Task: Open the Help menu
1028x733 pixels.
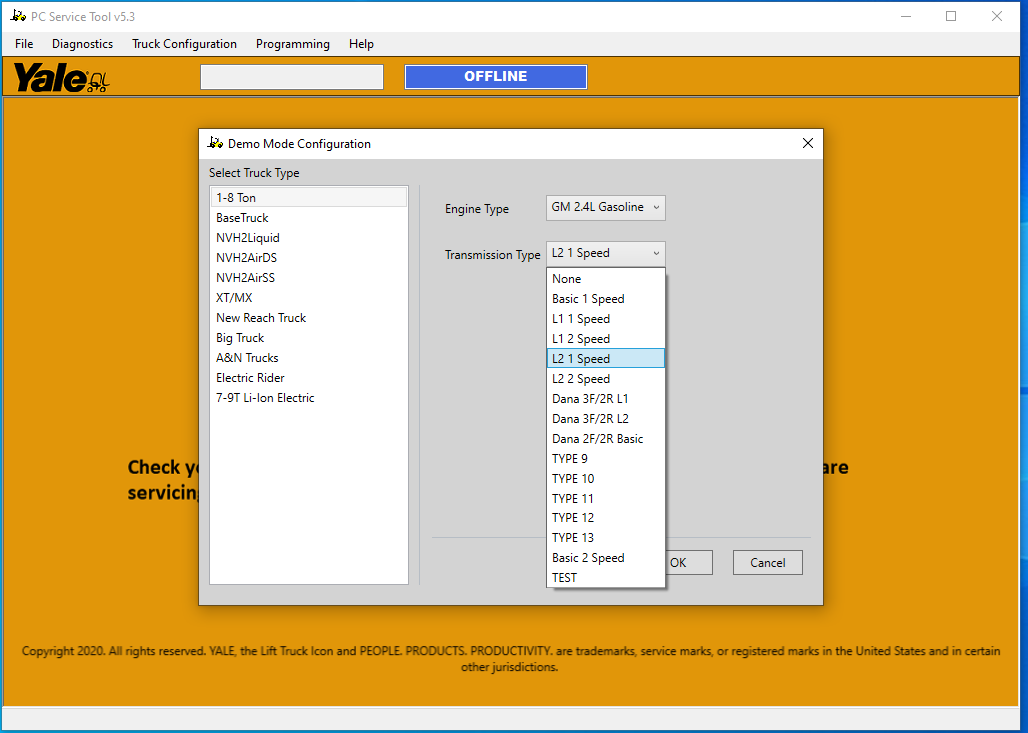Action: (x=361, y=44)
